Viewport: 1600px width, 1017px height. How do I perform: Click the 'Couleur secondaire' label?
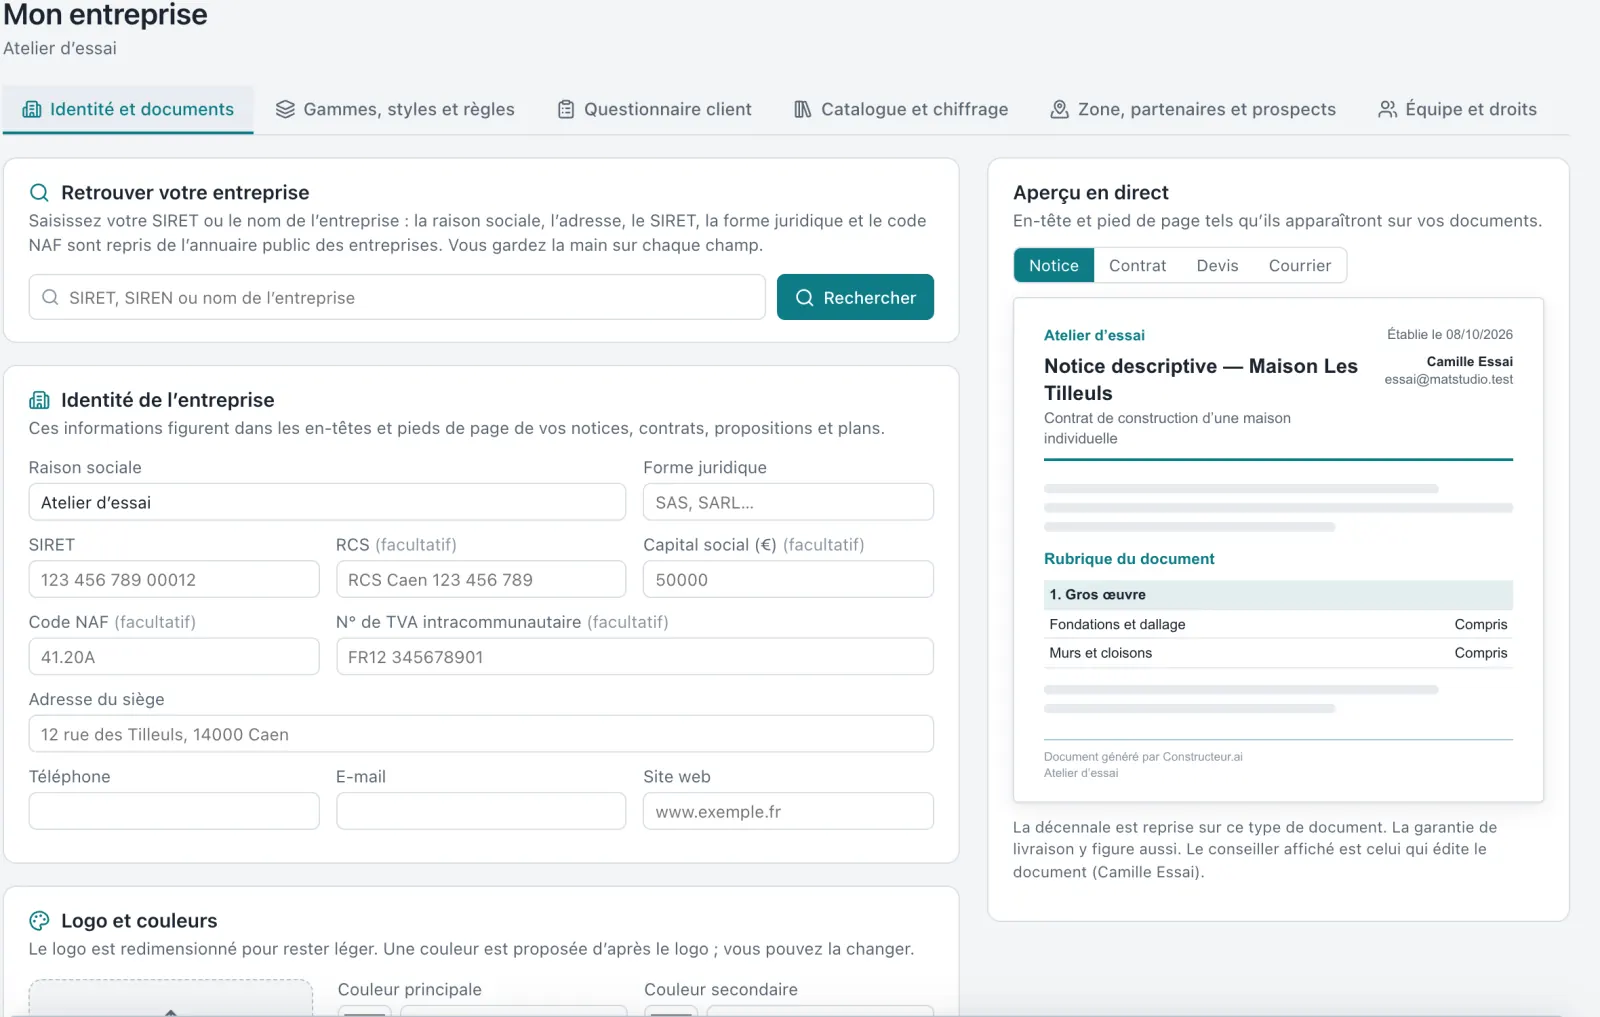[x=721, y=989]
